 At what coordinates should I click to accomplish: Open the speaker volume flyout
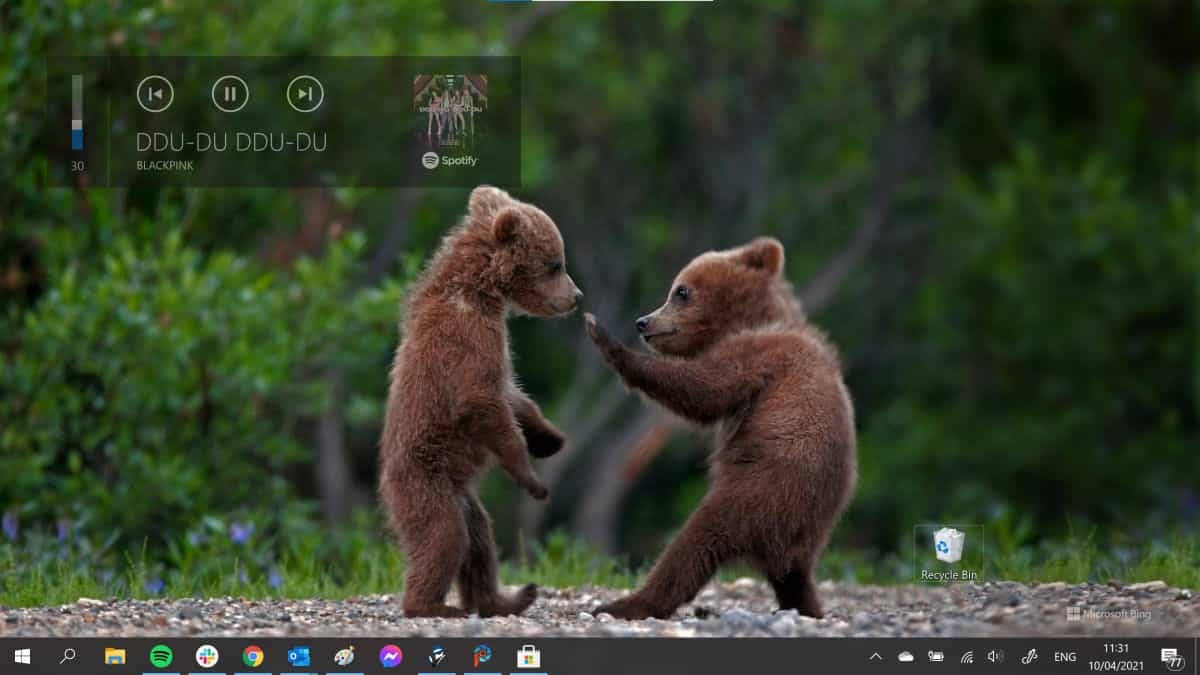[x=995, y=657]
